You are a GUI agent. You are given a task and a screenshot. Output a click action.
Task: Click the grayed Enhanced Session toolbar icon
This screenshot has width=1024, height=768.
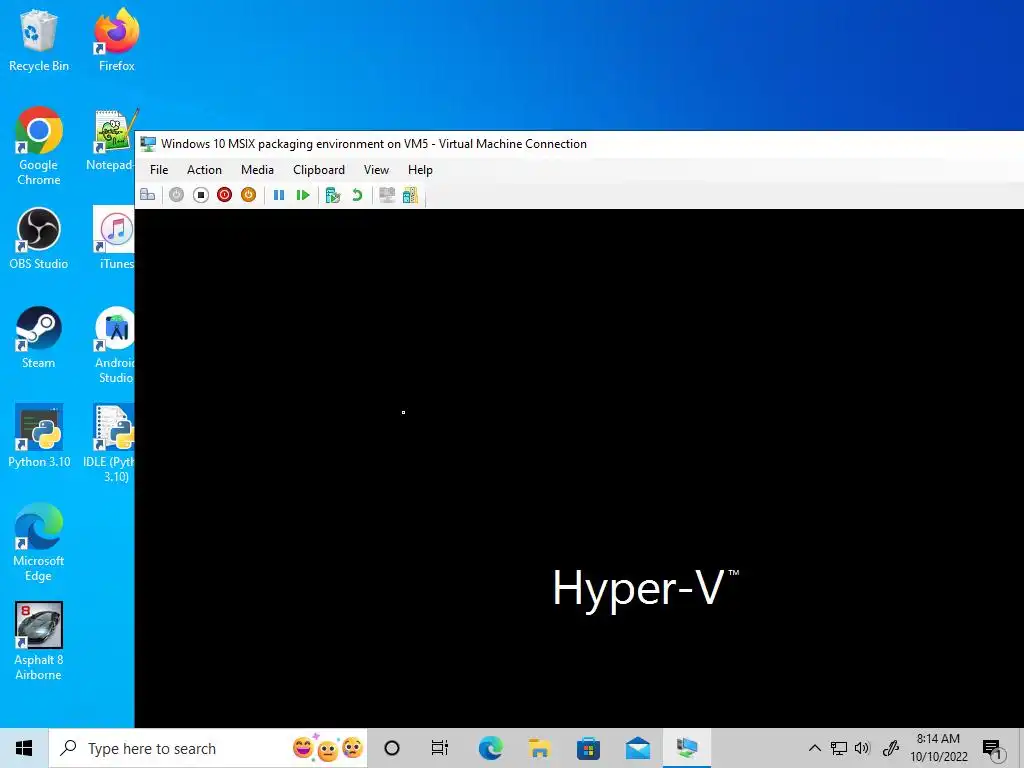[387, 195]
